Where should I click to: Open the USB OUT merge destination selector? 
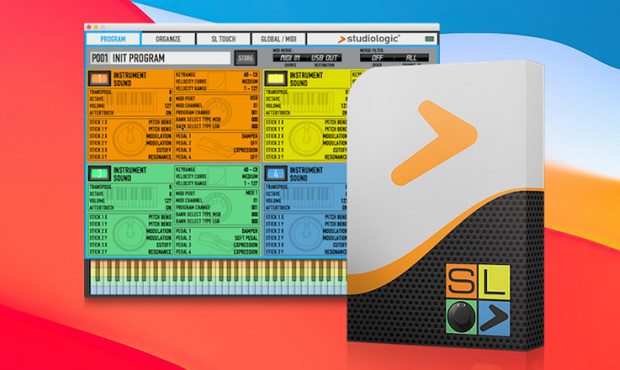[324, 58]
